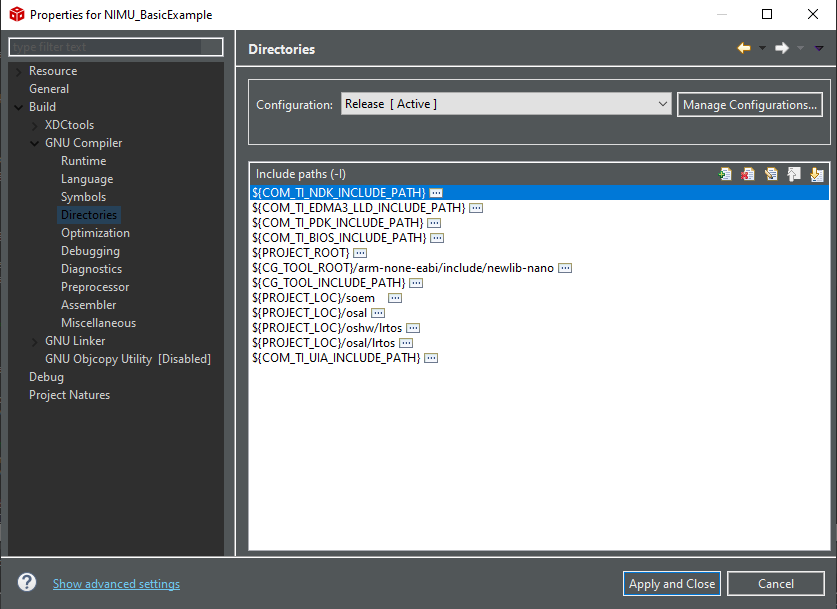This screenshot has width=837, height=609.
Task: Click the back navigation arrow
Action: click(744, 49)
